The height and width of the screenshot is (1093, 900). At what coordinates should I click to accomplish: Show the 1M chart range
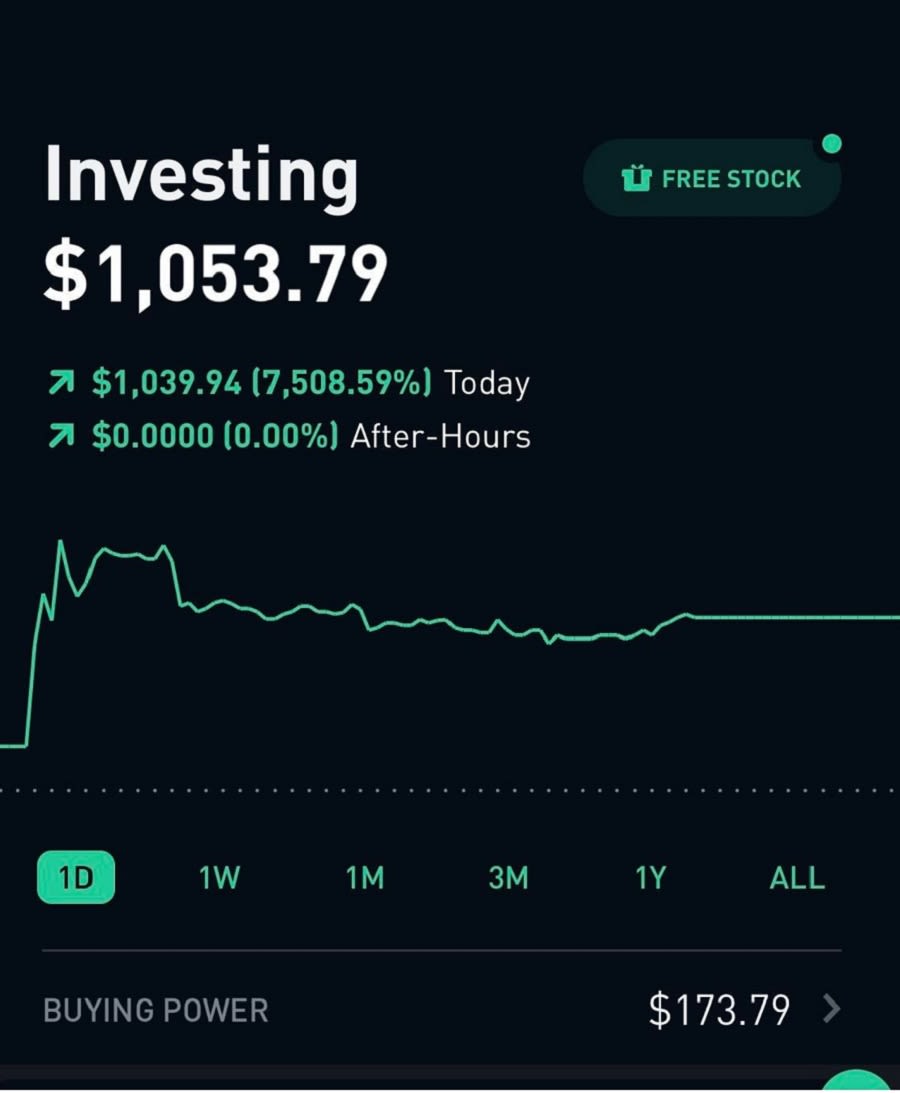click(x=365, y=878)
